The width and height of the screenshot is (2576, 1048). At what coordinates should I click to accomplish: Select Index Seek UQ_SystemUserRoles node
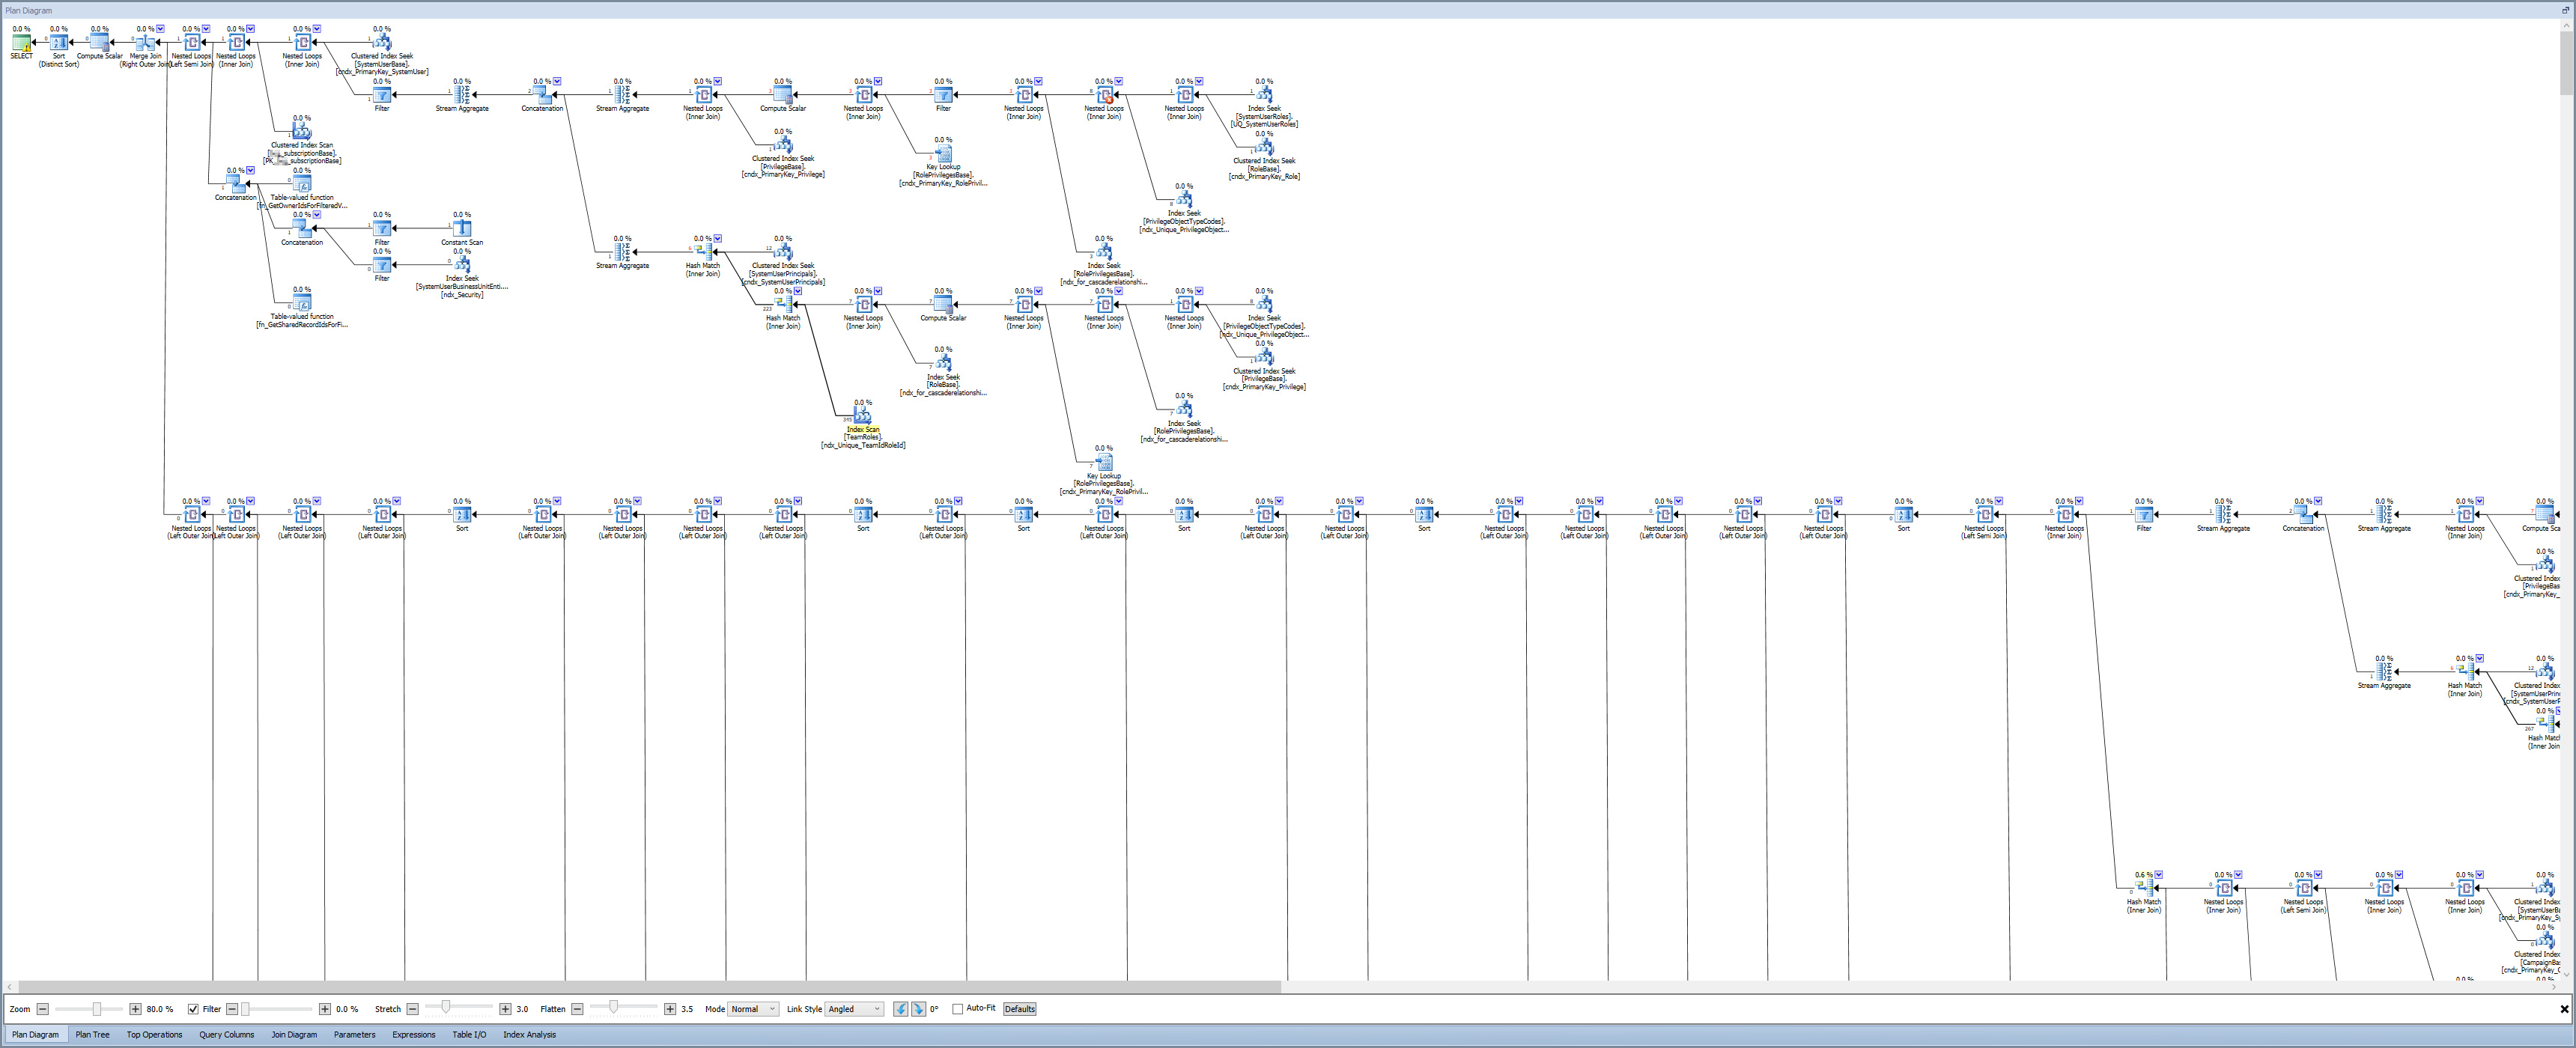coord(1264,95)
